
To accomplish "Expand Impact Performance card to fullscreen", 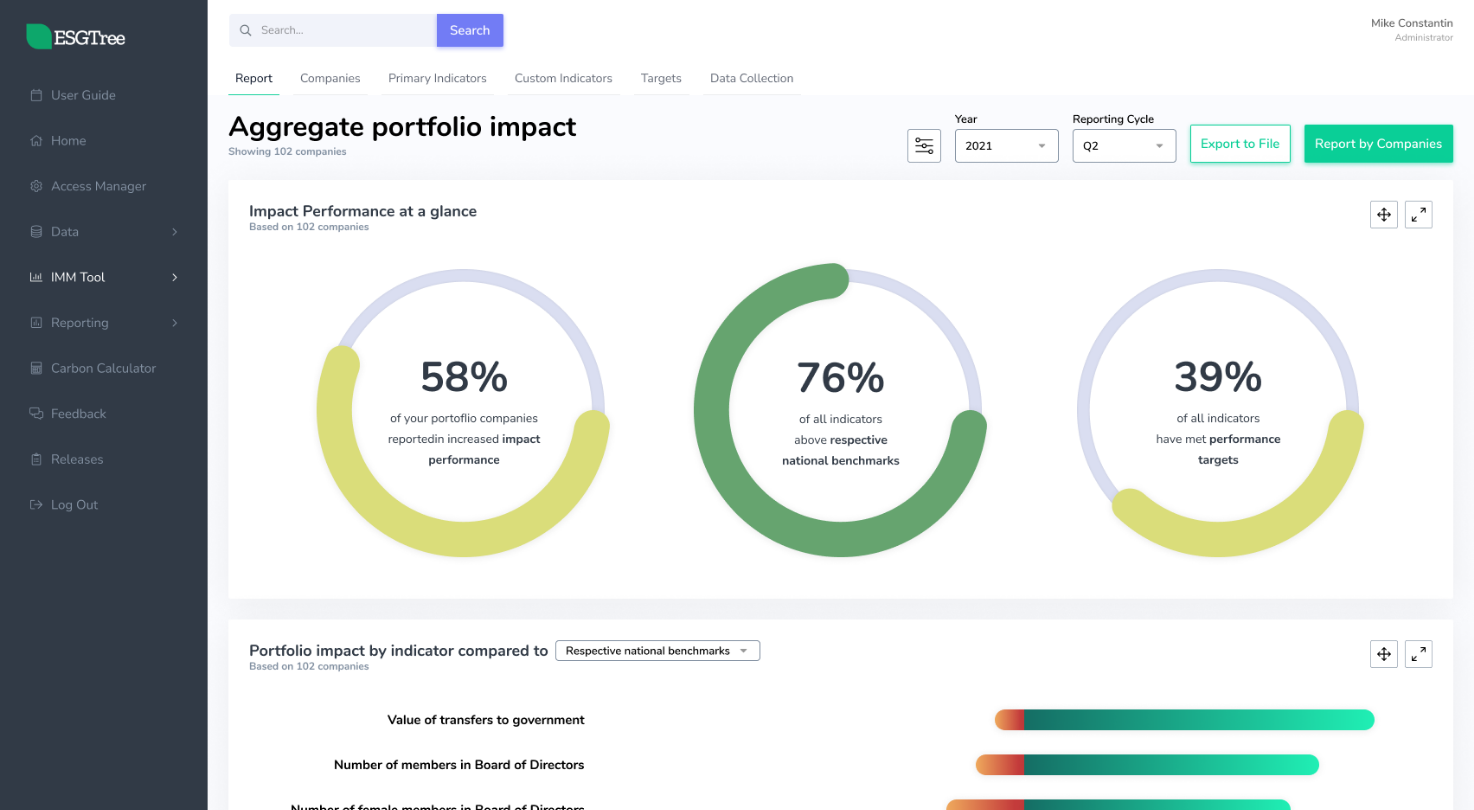I will (x=1418, y=214).
